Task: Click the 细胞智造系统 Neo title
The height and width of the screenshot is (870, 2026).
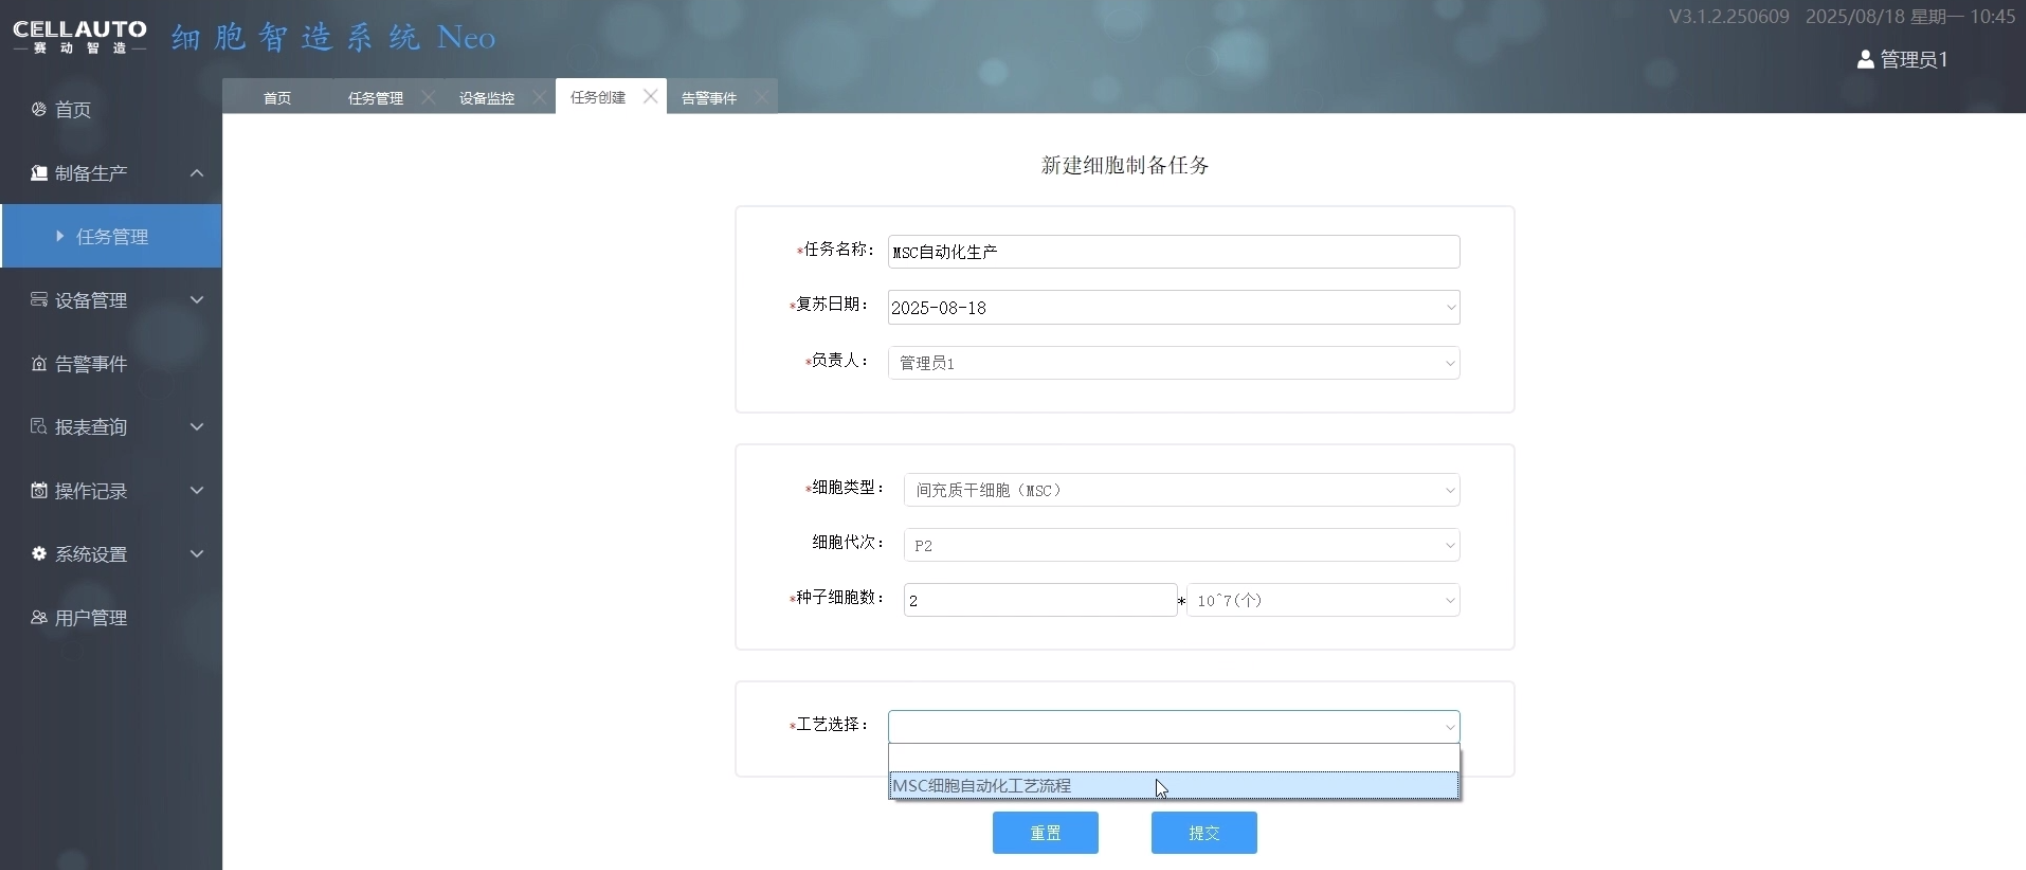Action: [x=333, y=38]
